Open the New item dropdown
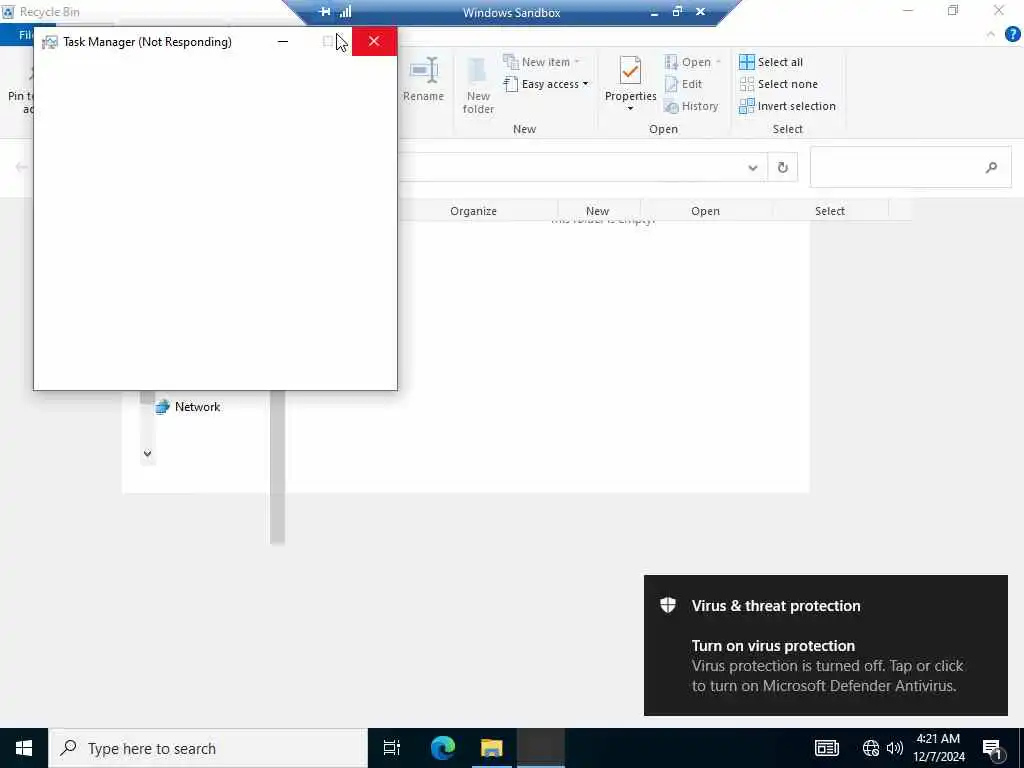The width and height of the screenshot is (1024, 768). pyautogui.click(x=541, y=62)
